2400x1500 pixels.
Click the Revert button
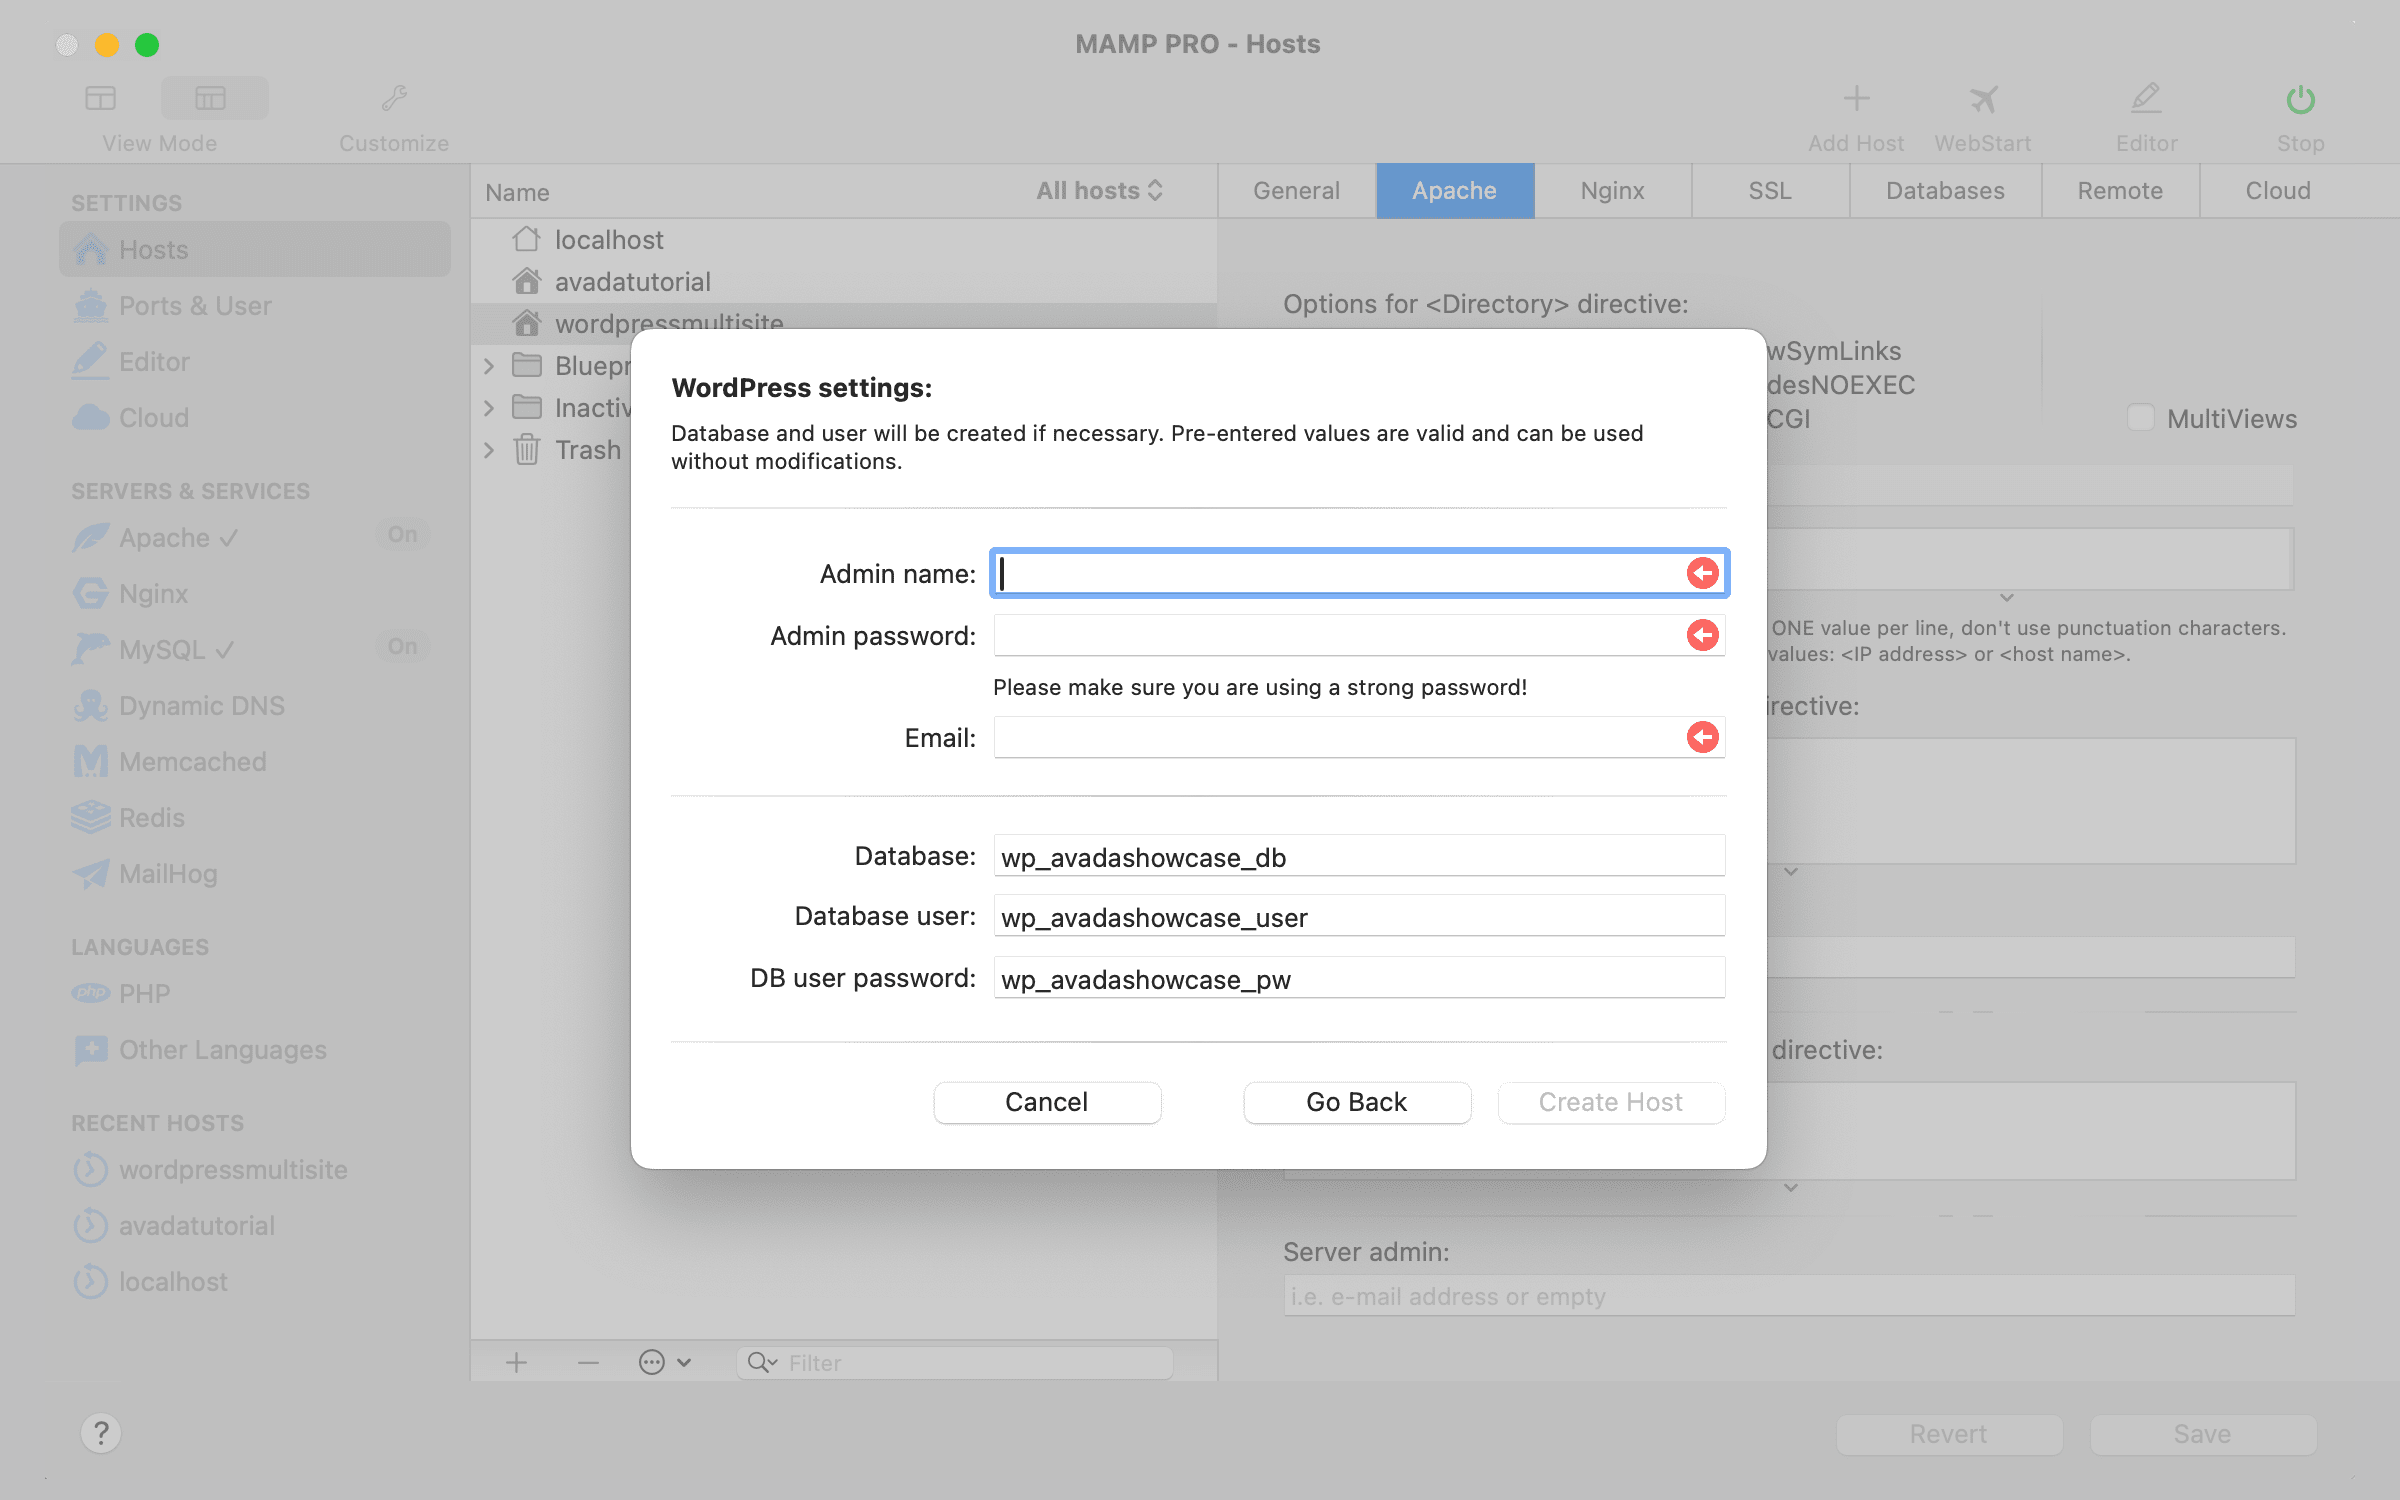(x=1949, y=1434)
